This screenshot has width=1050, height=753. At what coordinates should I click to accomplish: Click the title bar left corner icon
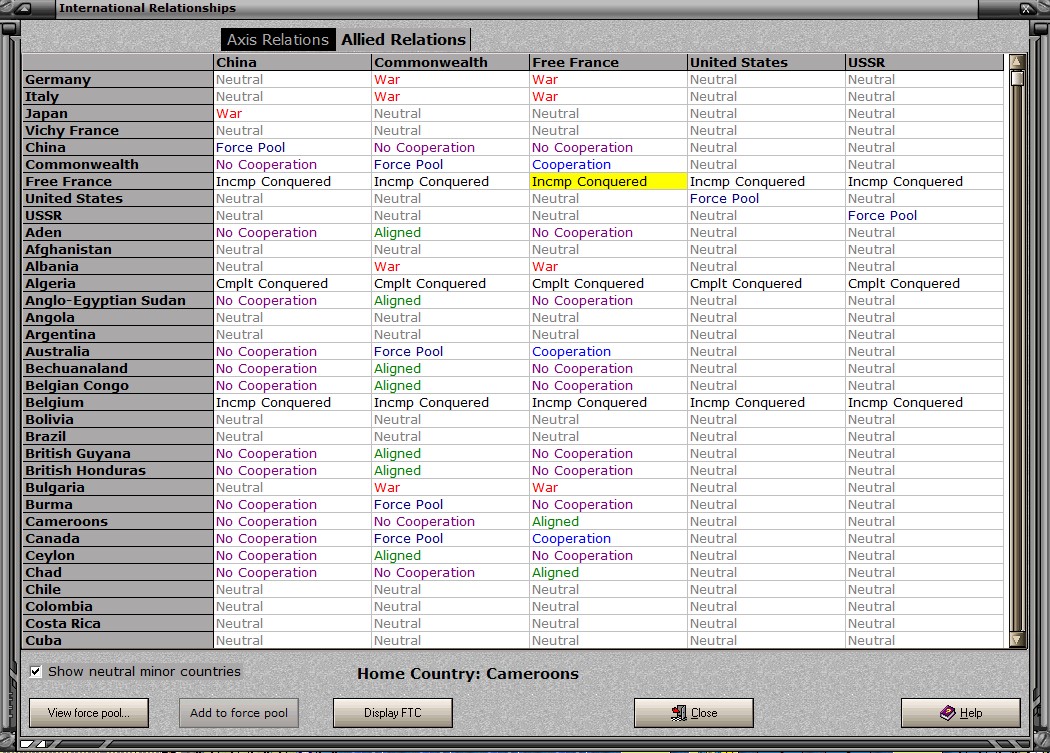22,9
